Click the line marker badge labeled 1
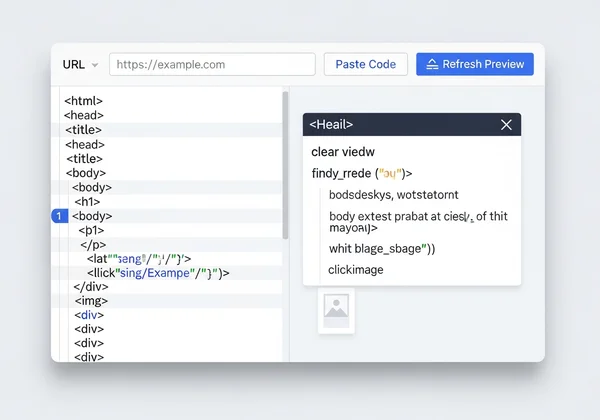Screen dimensions: 600x420 point(58,216)
